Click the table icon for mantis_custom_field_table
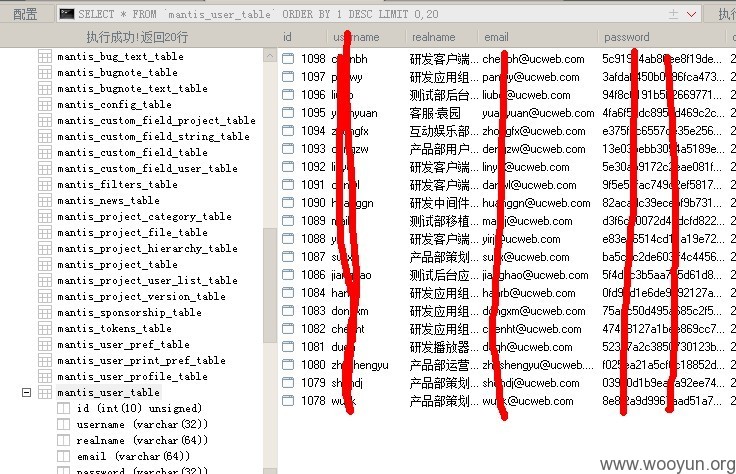 [x=45, y=152]
